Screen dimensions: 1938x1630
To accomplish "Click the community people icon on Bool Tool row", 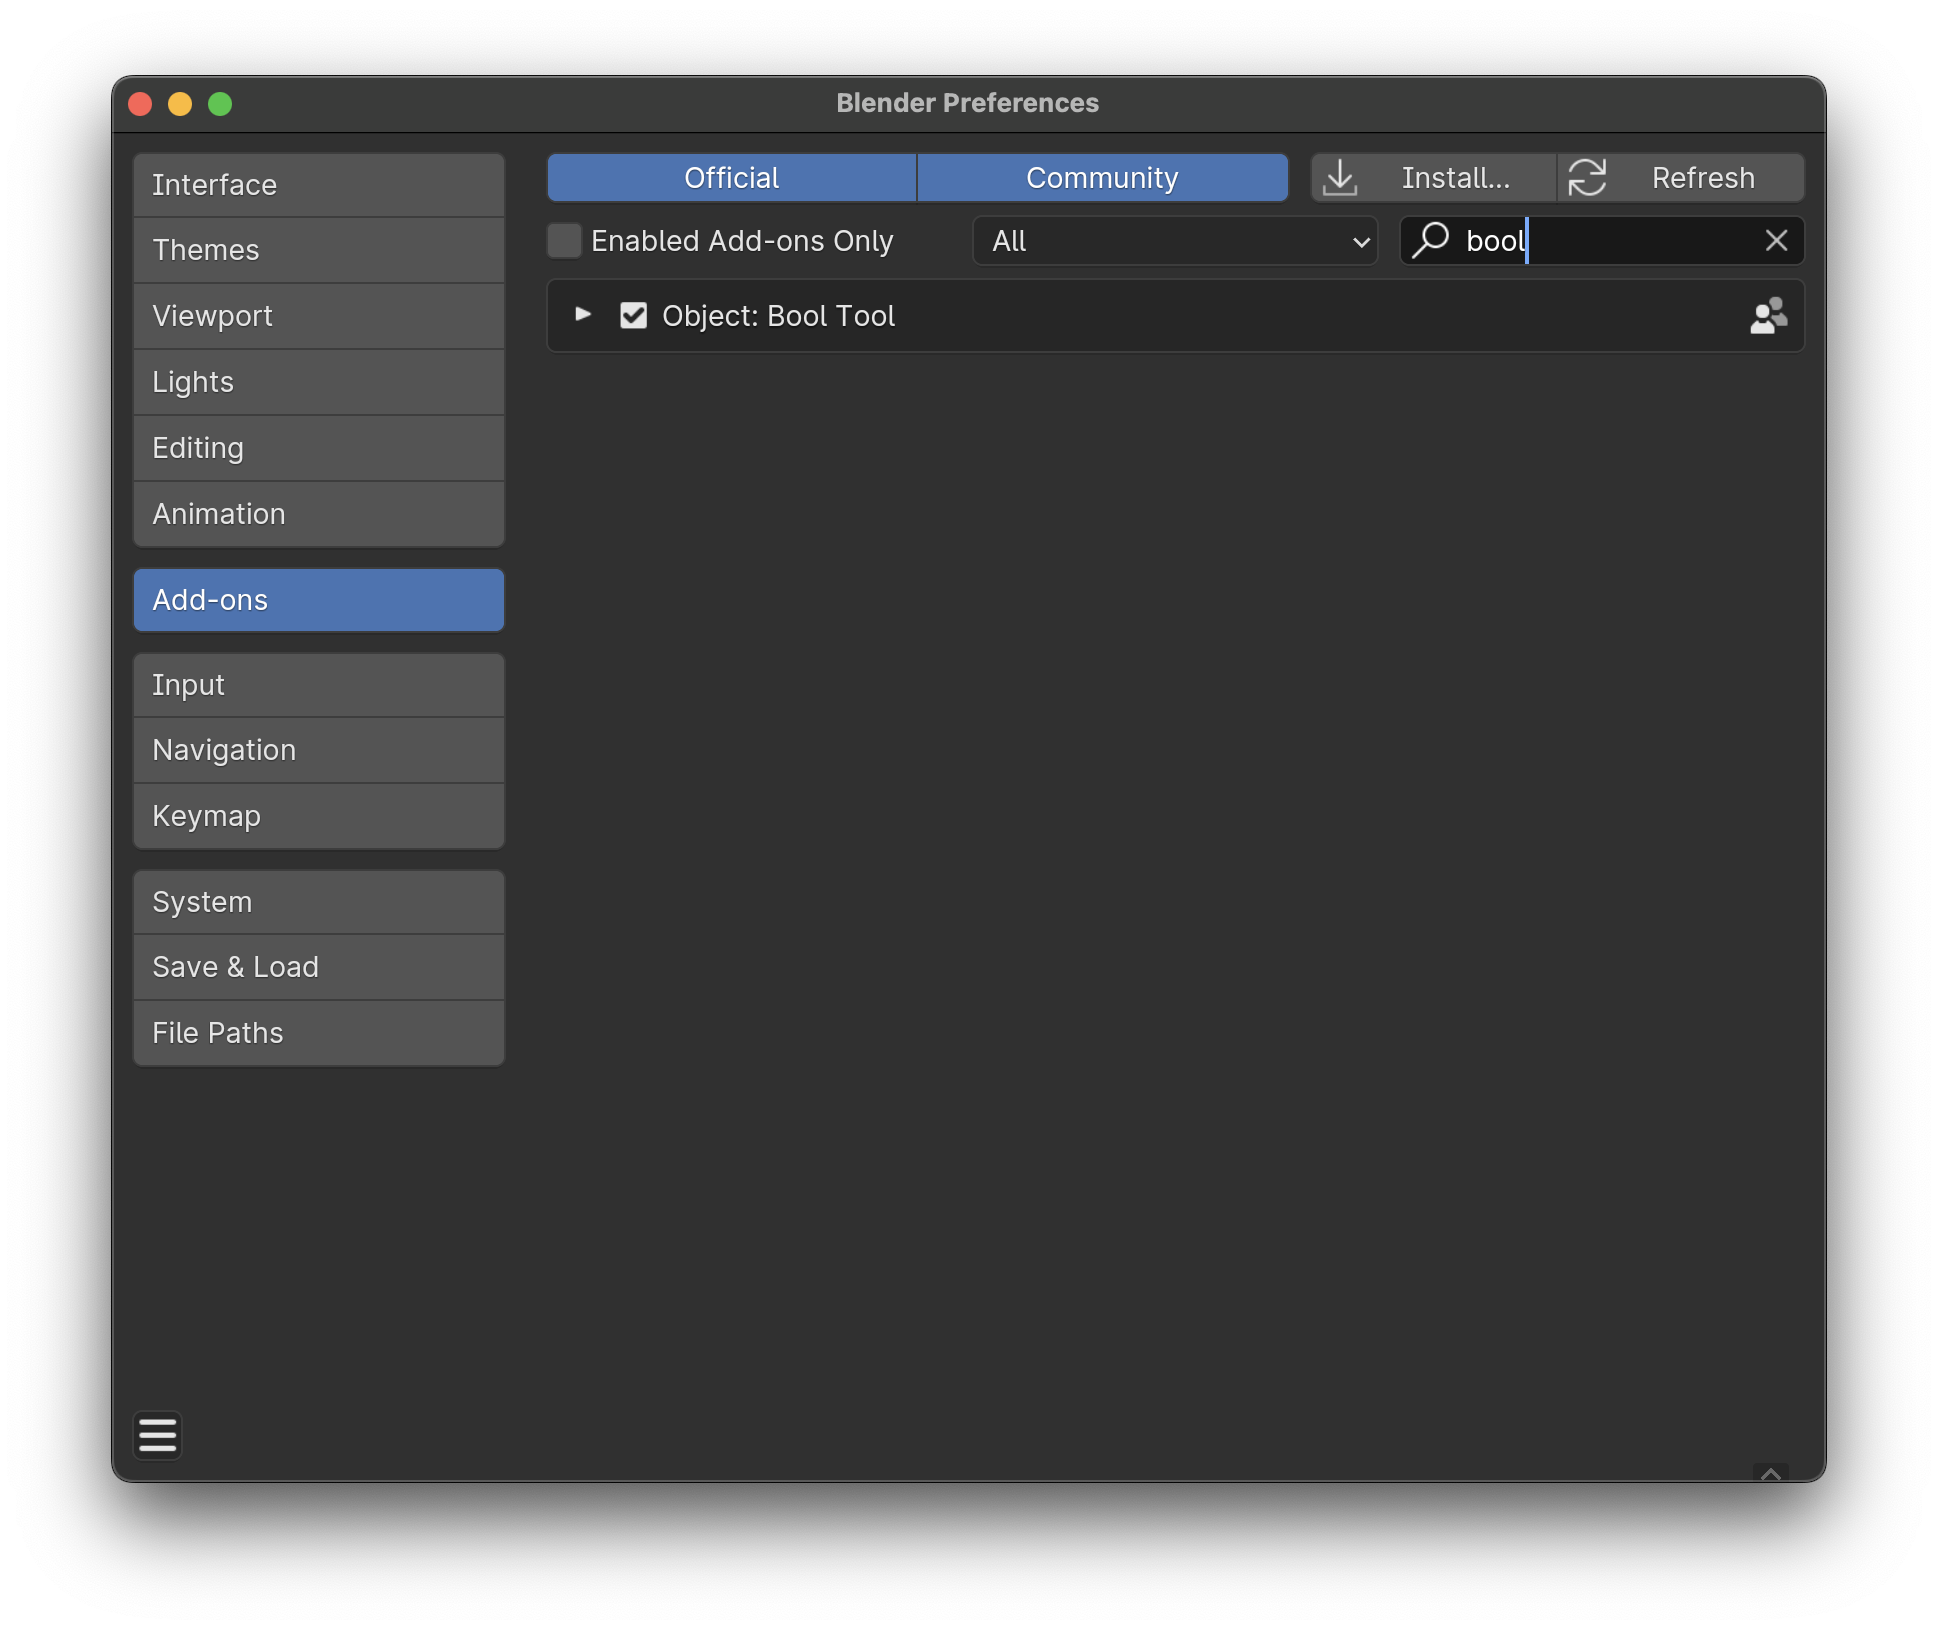I will pos(1769,316).
